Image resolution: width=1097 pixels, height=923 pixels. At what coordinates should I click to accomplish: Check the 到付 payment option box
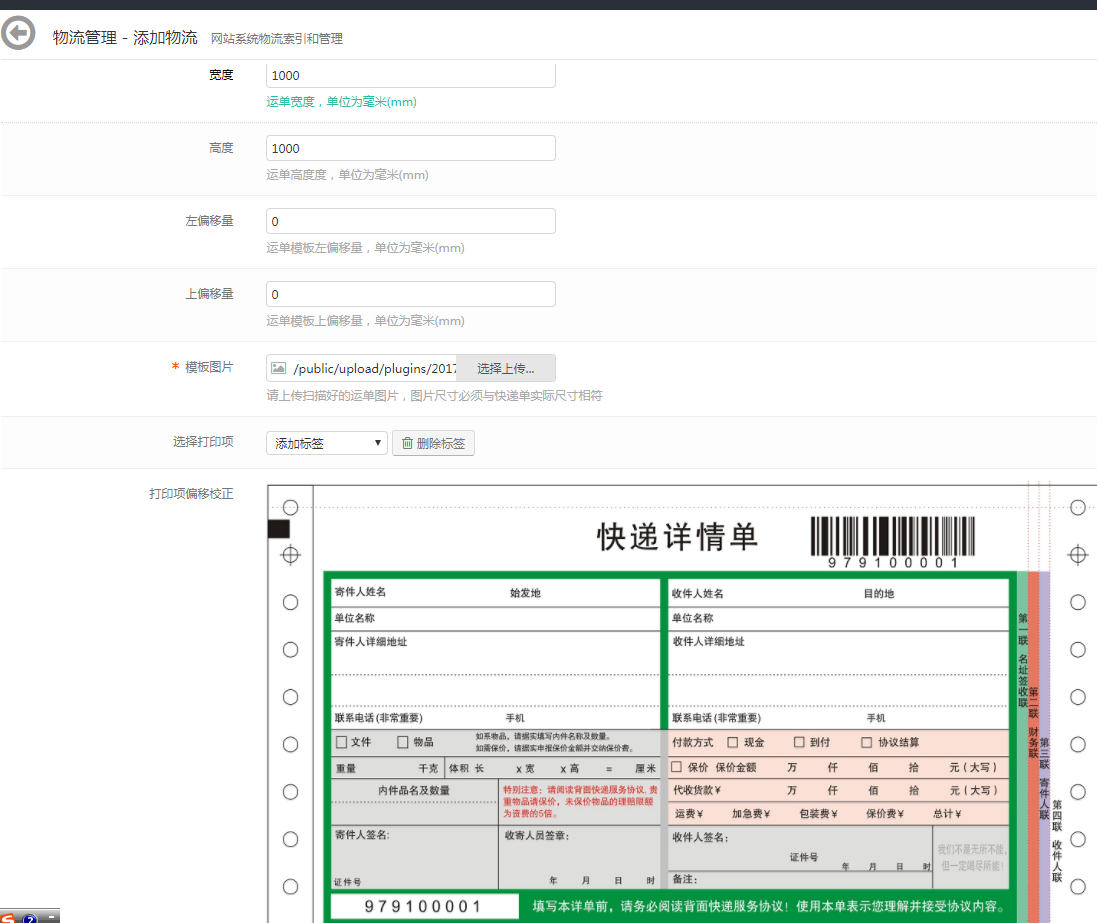[799, 742]
